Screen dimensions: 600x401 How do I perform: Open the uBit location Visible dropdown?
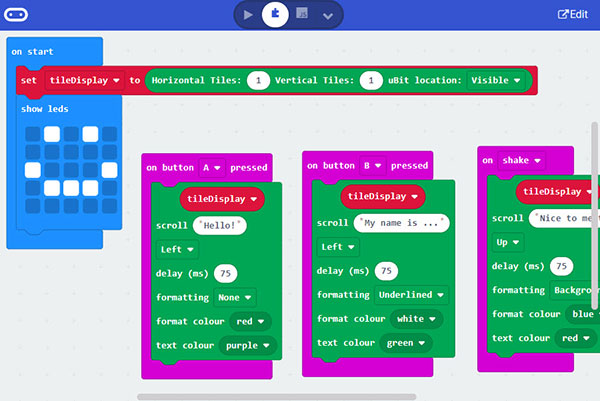point(497,80)
